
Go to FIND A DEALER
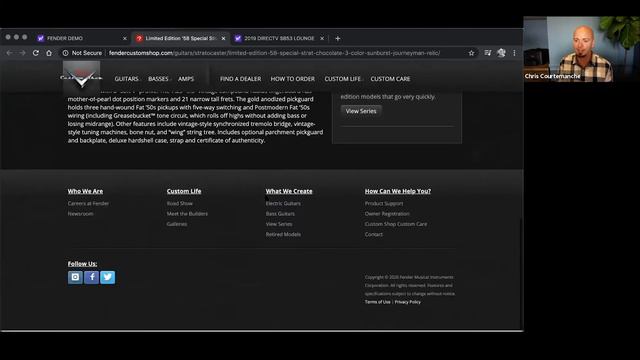point(240,79)
